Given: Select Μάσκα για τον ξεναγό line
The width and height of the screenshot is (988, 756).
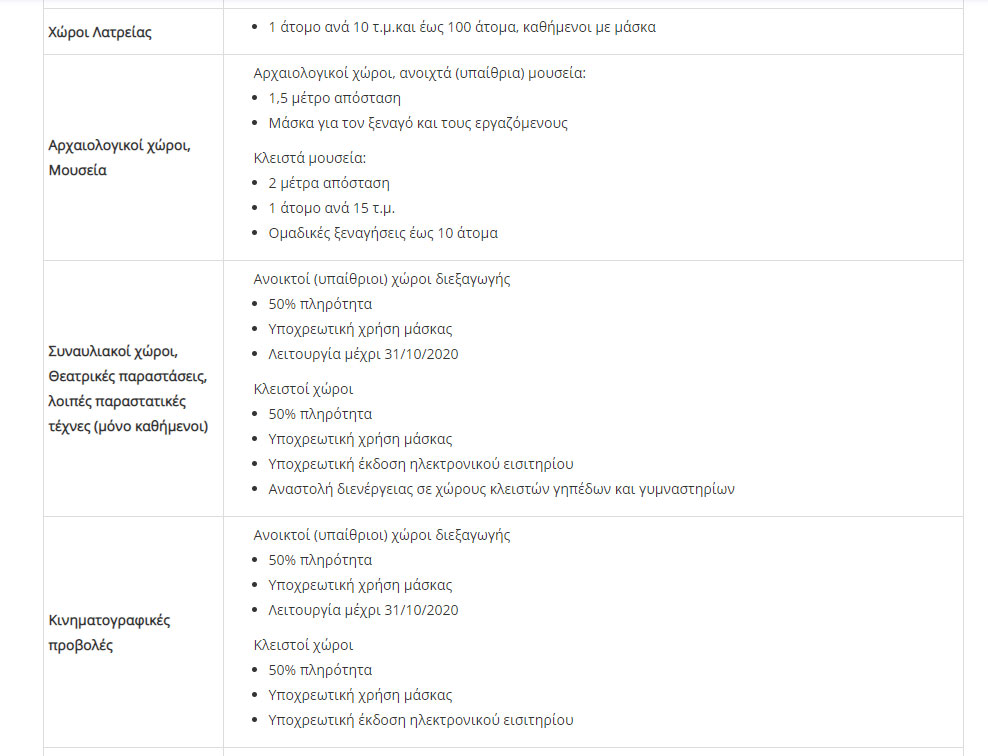Looking at the screenshot, I should 418,123.
